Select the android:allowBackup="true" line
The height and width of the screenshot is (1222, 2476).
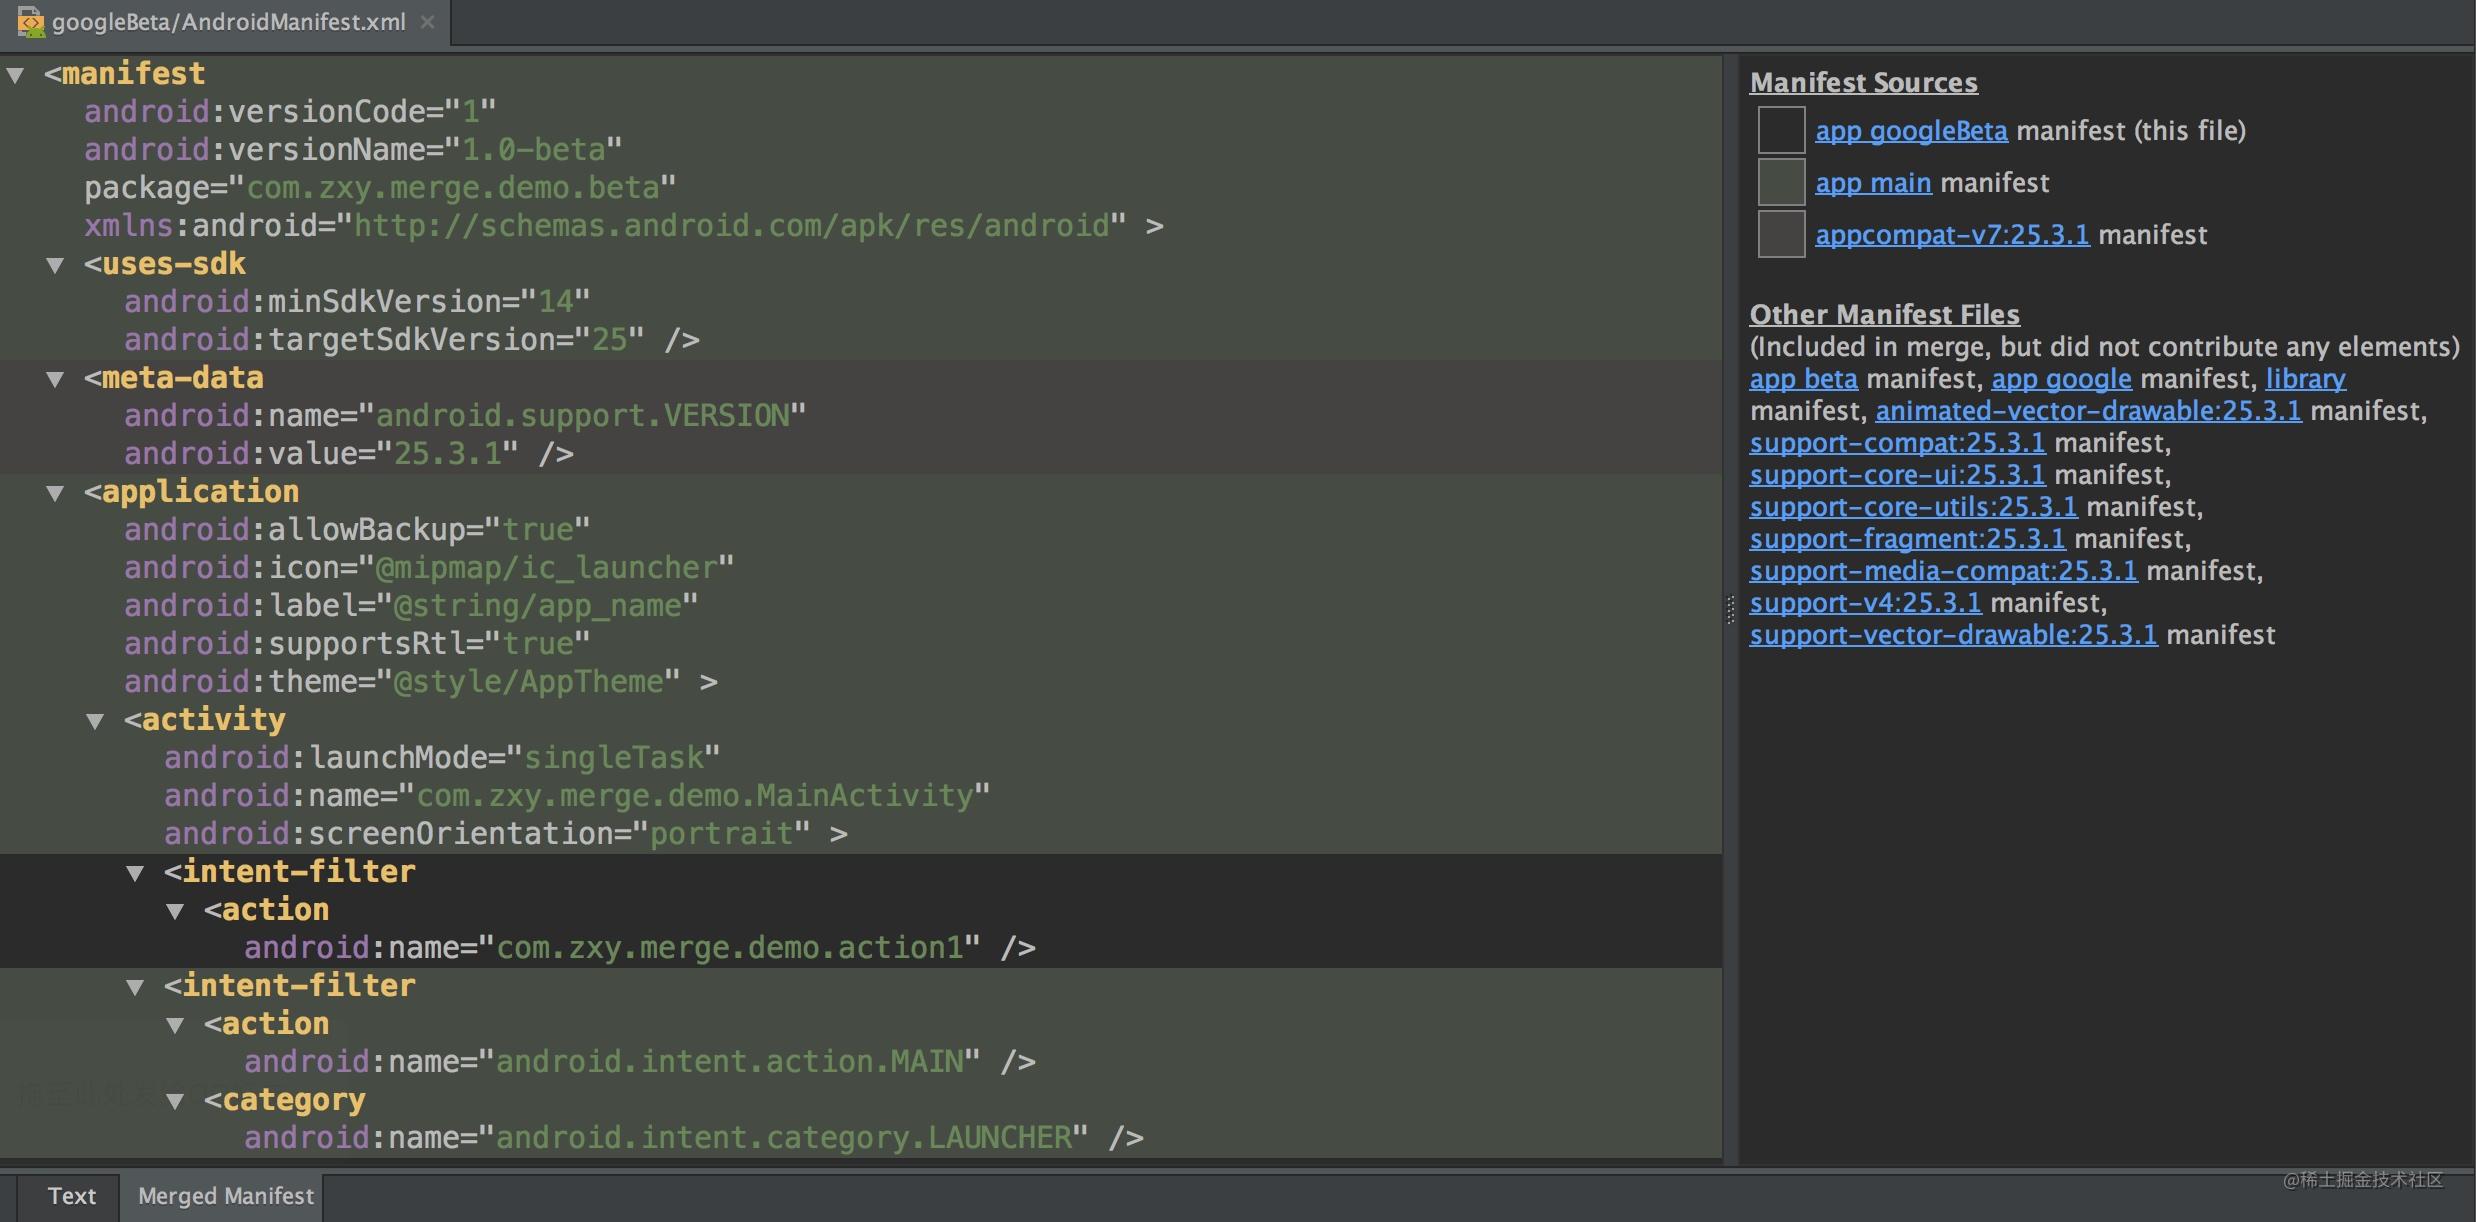[357, 530]
